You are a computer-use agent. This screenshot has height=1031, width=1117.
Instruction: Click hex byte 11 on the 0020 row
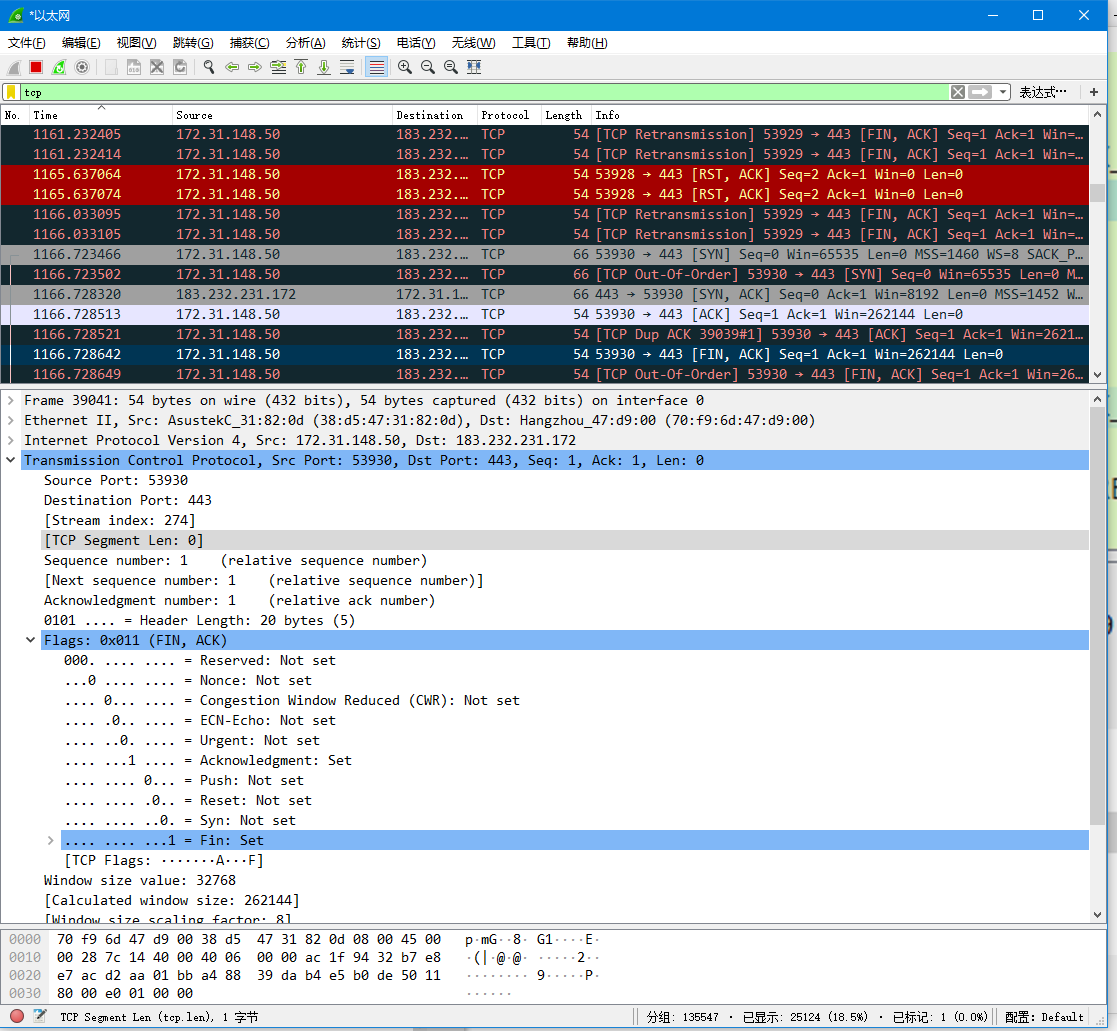433,975
